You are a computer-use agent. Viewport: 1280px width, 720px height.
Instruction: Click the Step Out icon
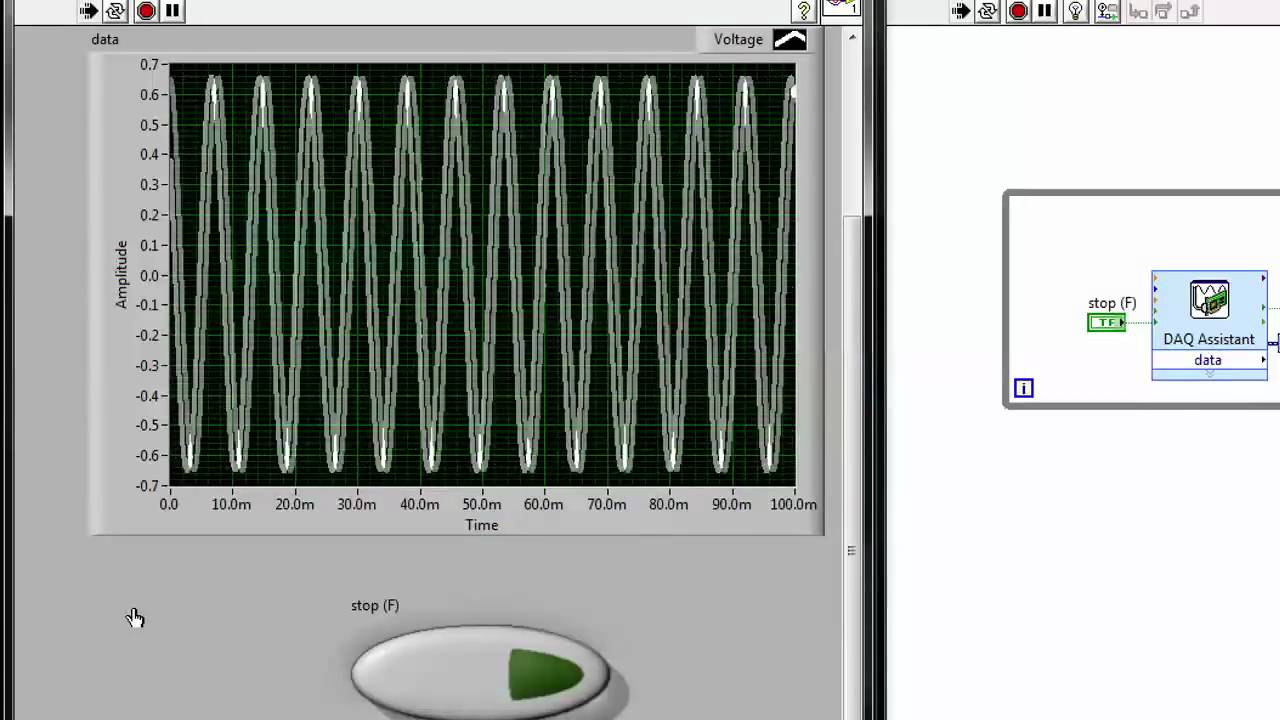[1189, 11]
